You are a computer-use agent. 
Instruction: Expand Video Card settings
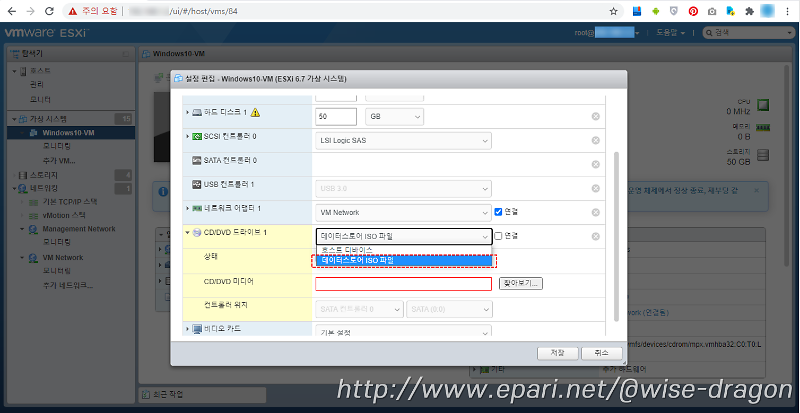coord(187,329)
